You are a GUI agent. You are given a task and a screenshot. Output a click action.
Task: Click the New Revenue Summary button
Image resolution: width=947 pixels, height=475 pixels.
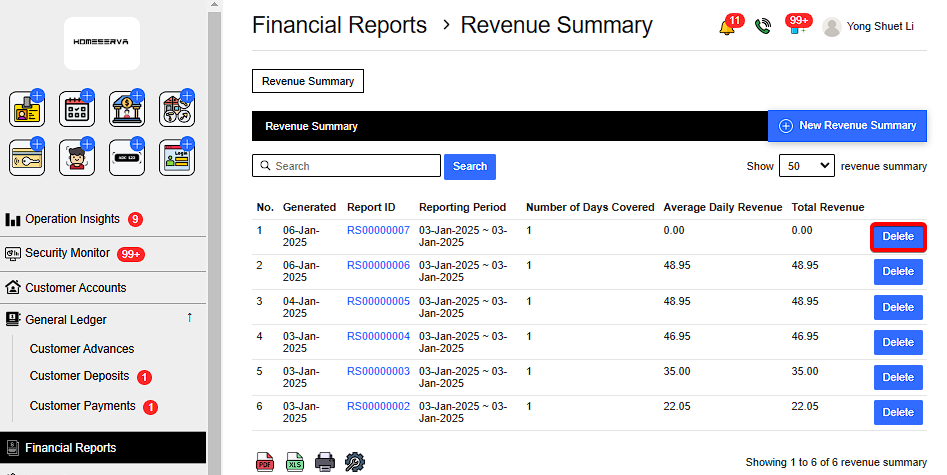(x=847, y=126)
